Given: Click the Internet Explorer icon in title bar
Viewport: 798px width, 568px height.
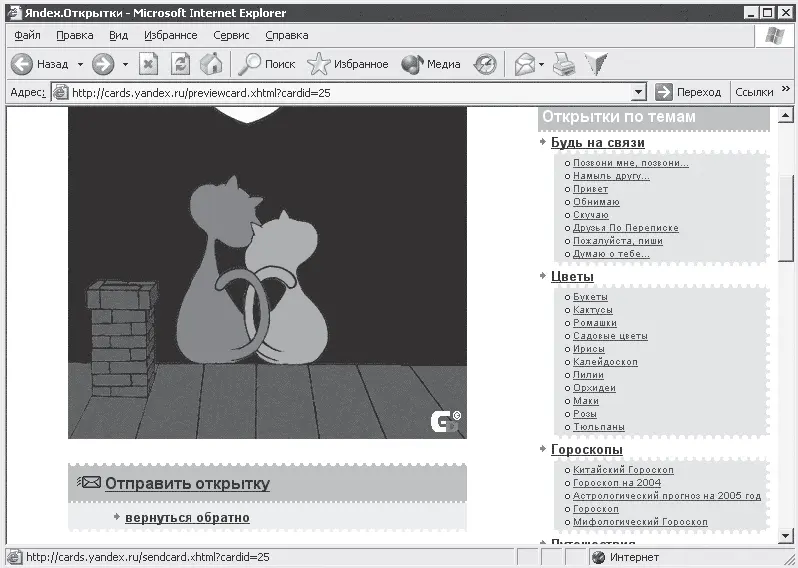Looking at the screenshot, I should tap(14, 13).
